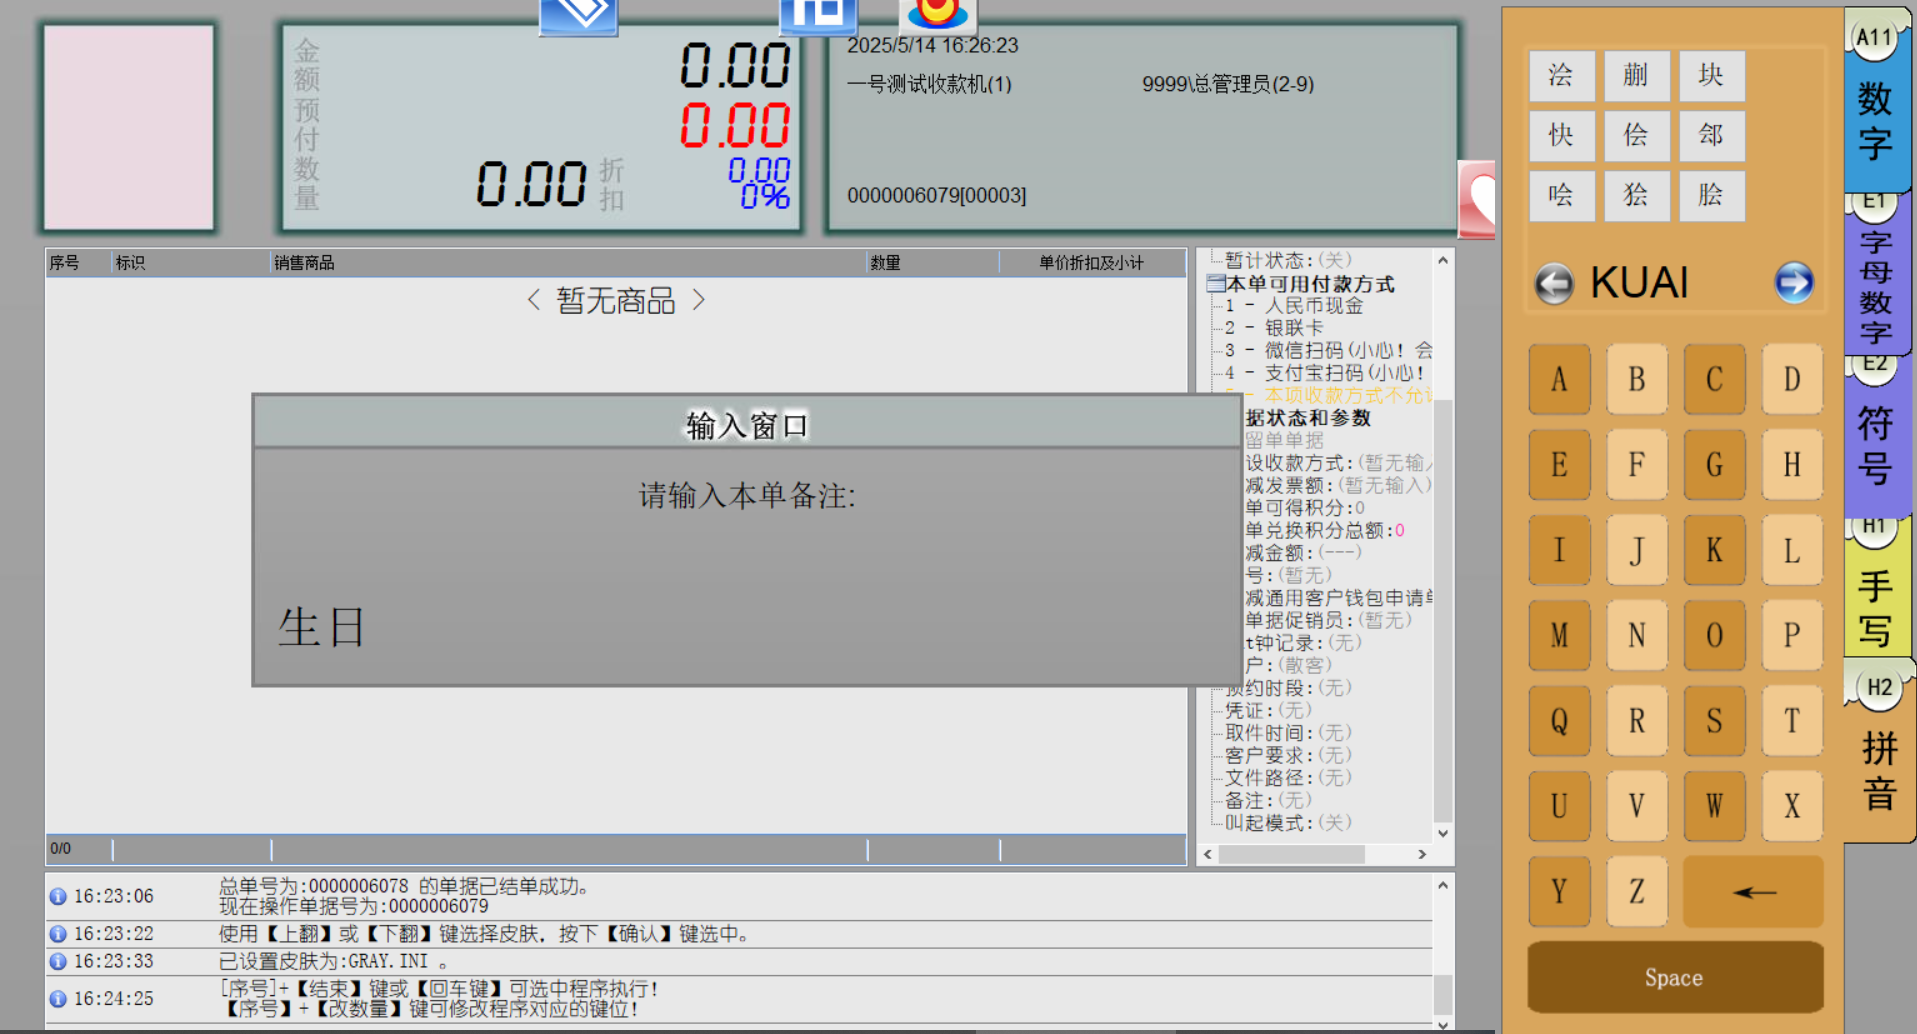Click the next candidates right arrow icon
1917x1034 pixels.
click(x=1793, y=283)
